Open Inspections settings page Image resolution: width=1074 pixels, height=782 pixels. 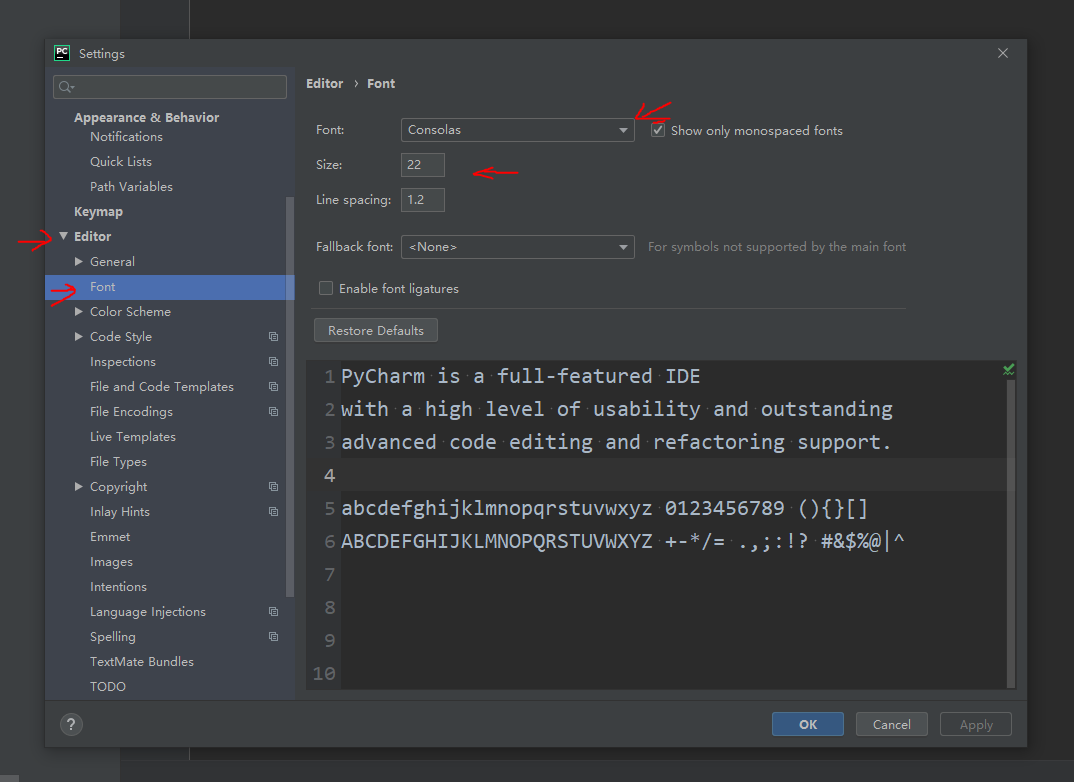[x=123, y=362]
